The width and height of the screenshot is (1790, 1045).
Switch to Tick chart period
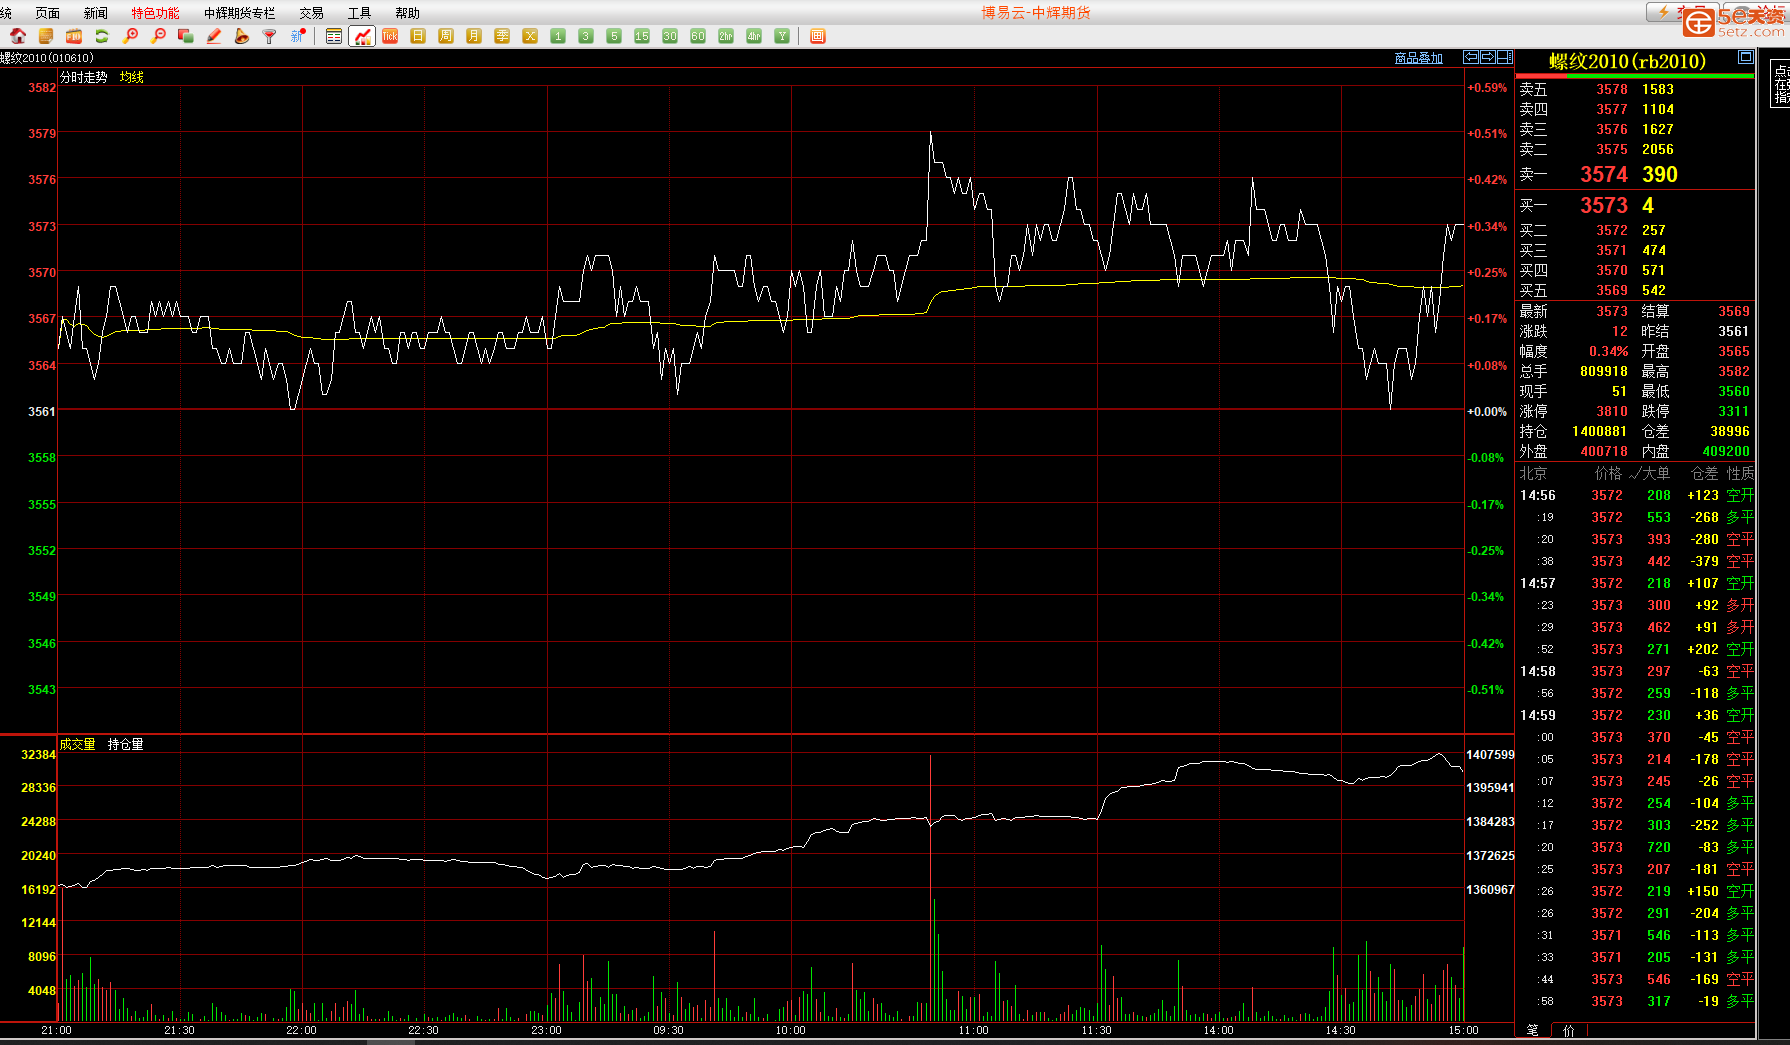click(x=390, y=36)
